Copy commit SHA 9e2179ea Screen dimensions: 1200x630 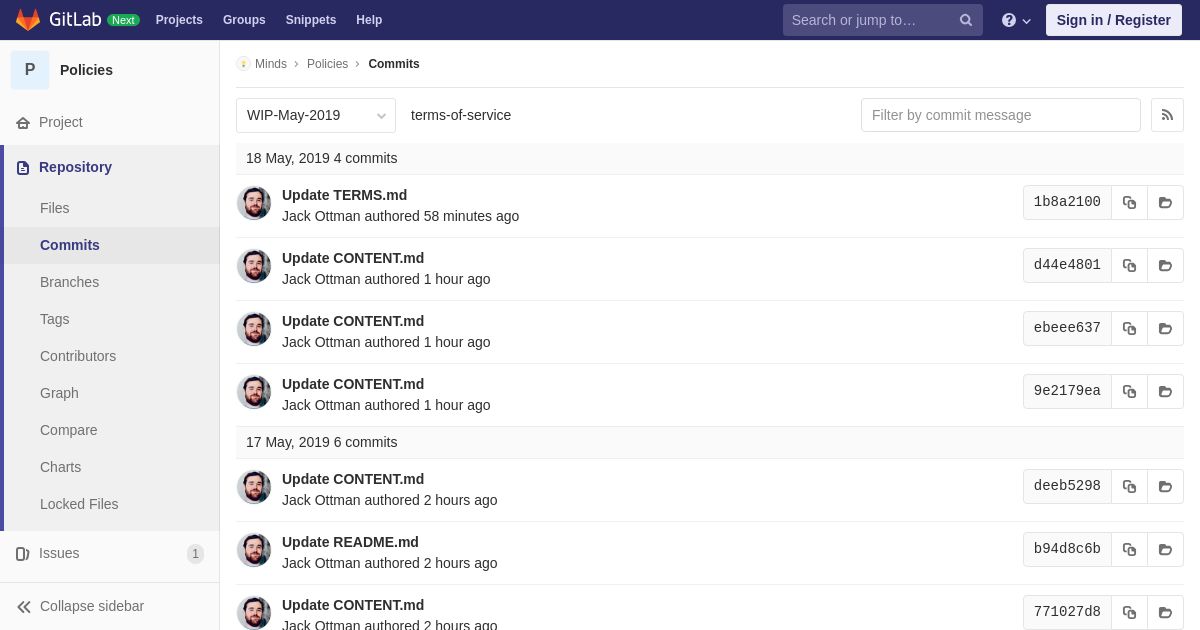[1129, 391]
